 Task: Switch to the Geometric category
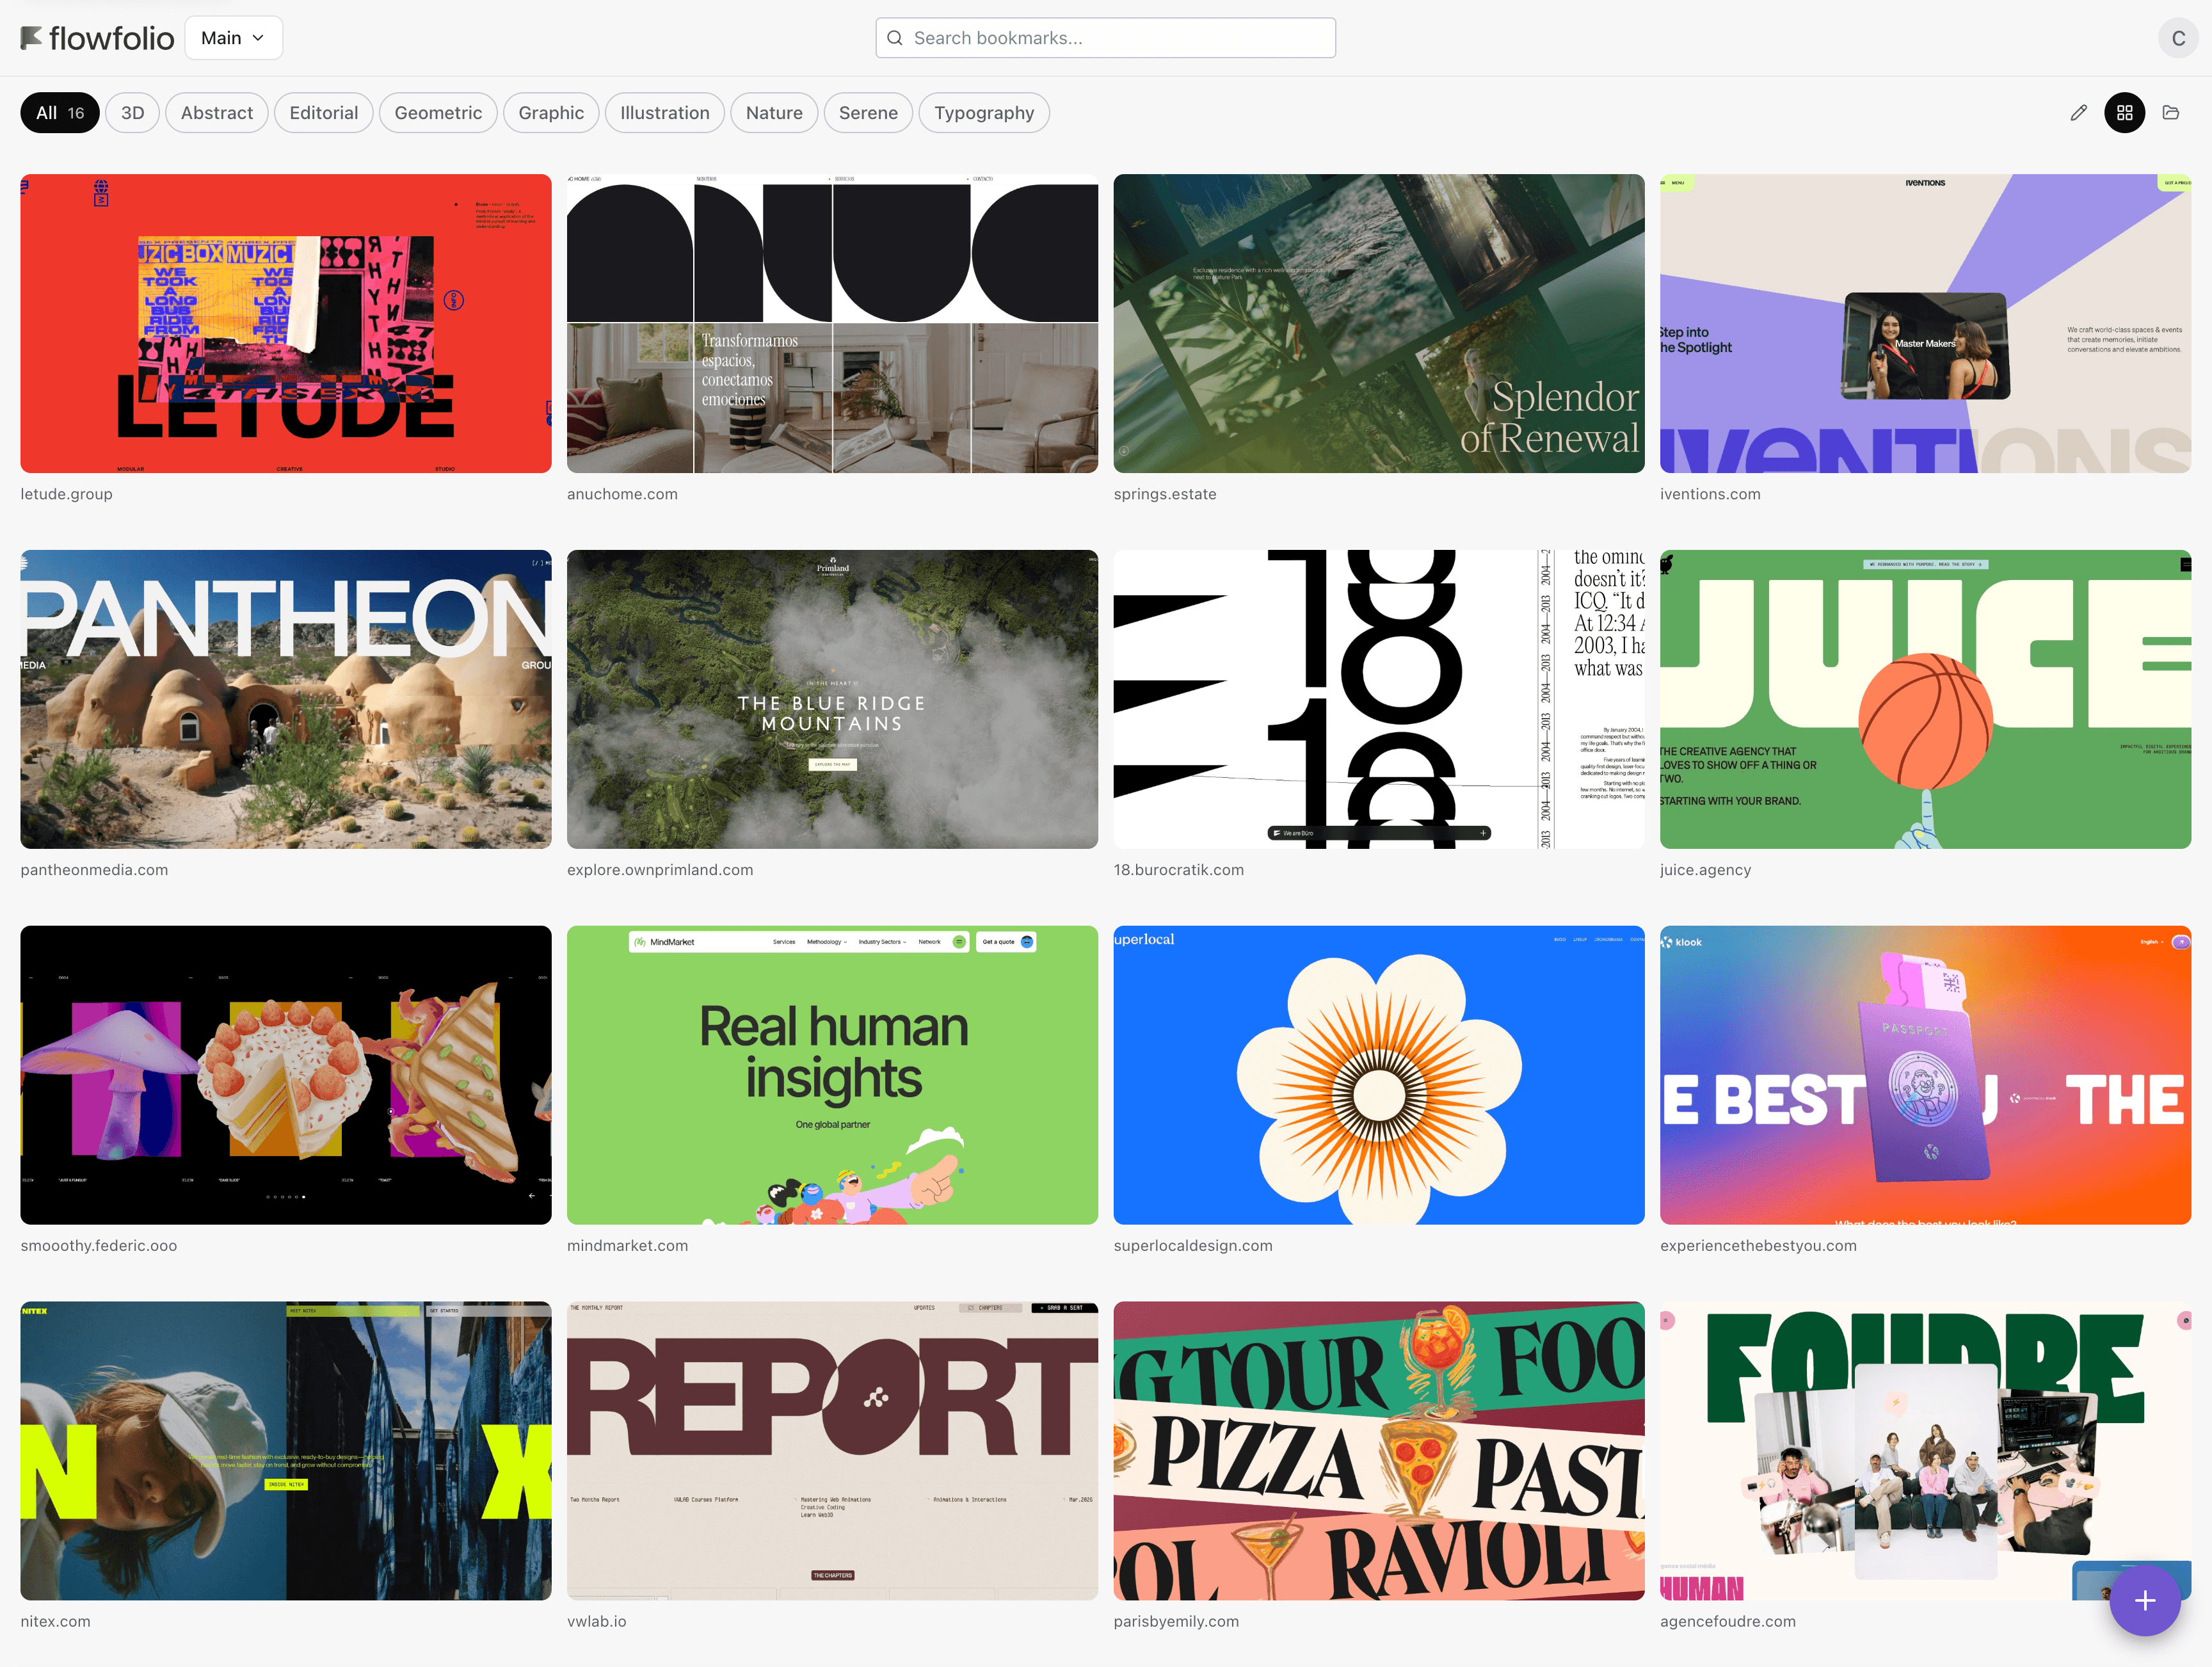click(x=438, y=112)
